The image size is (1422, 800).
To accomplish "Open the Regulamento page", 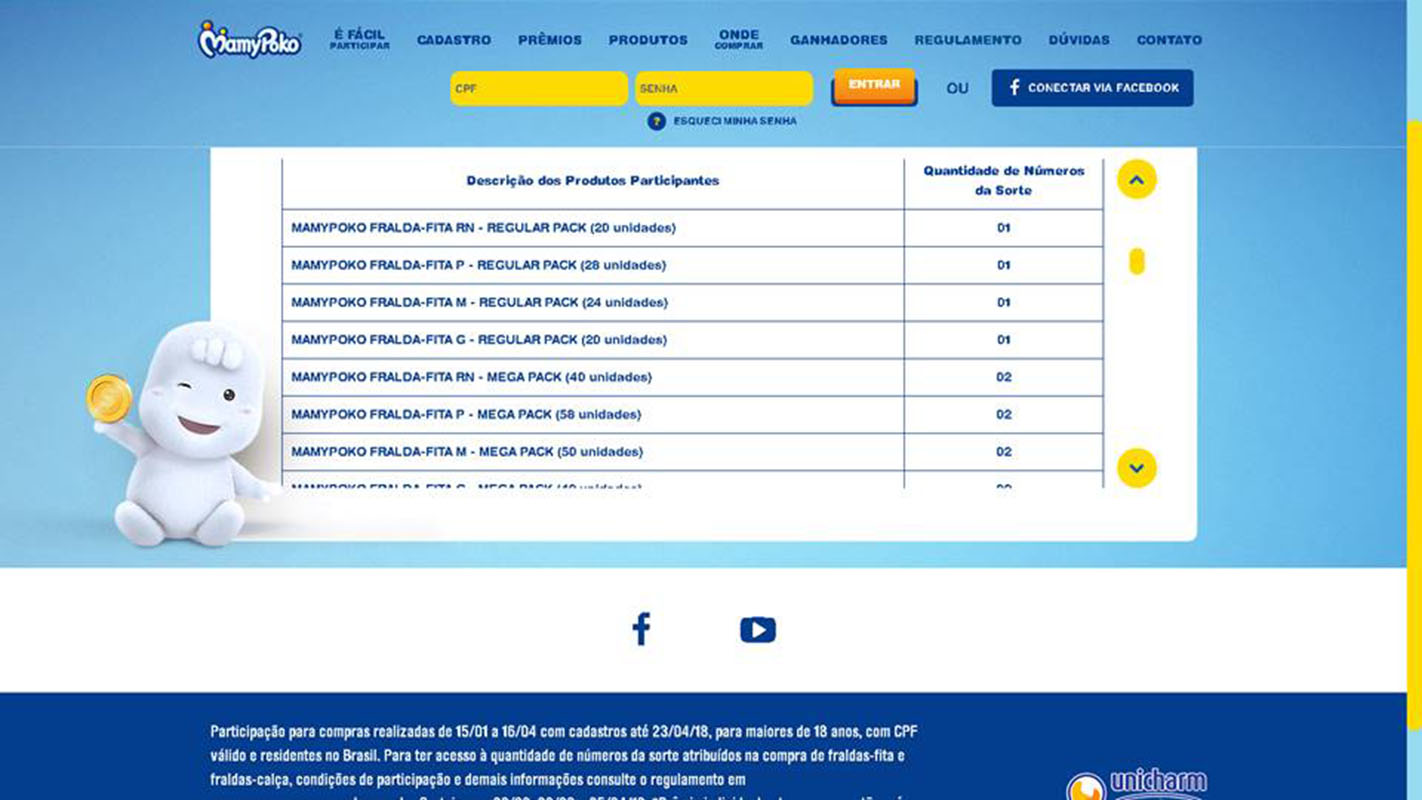I will click(968, 40).
